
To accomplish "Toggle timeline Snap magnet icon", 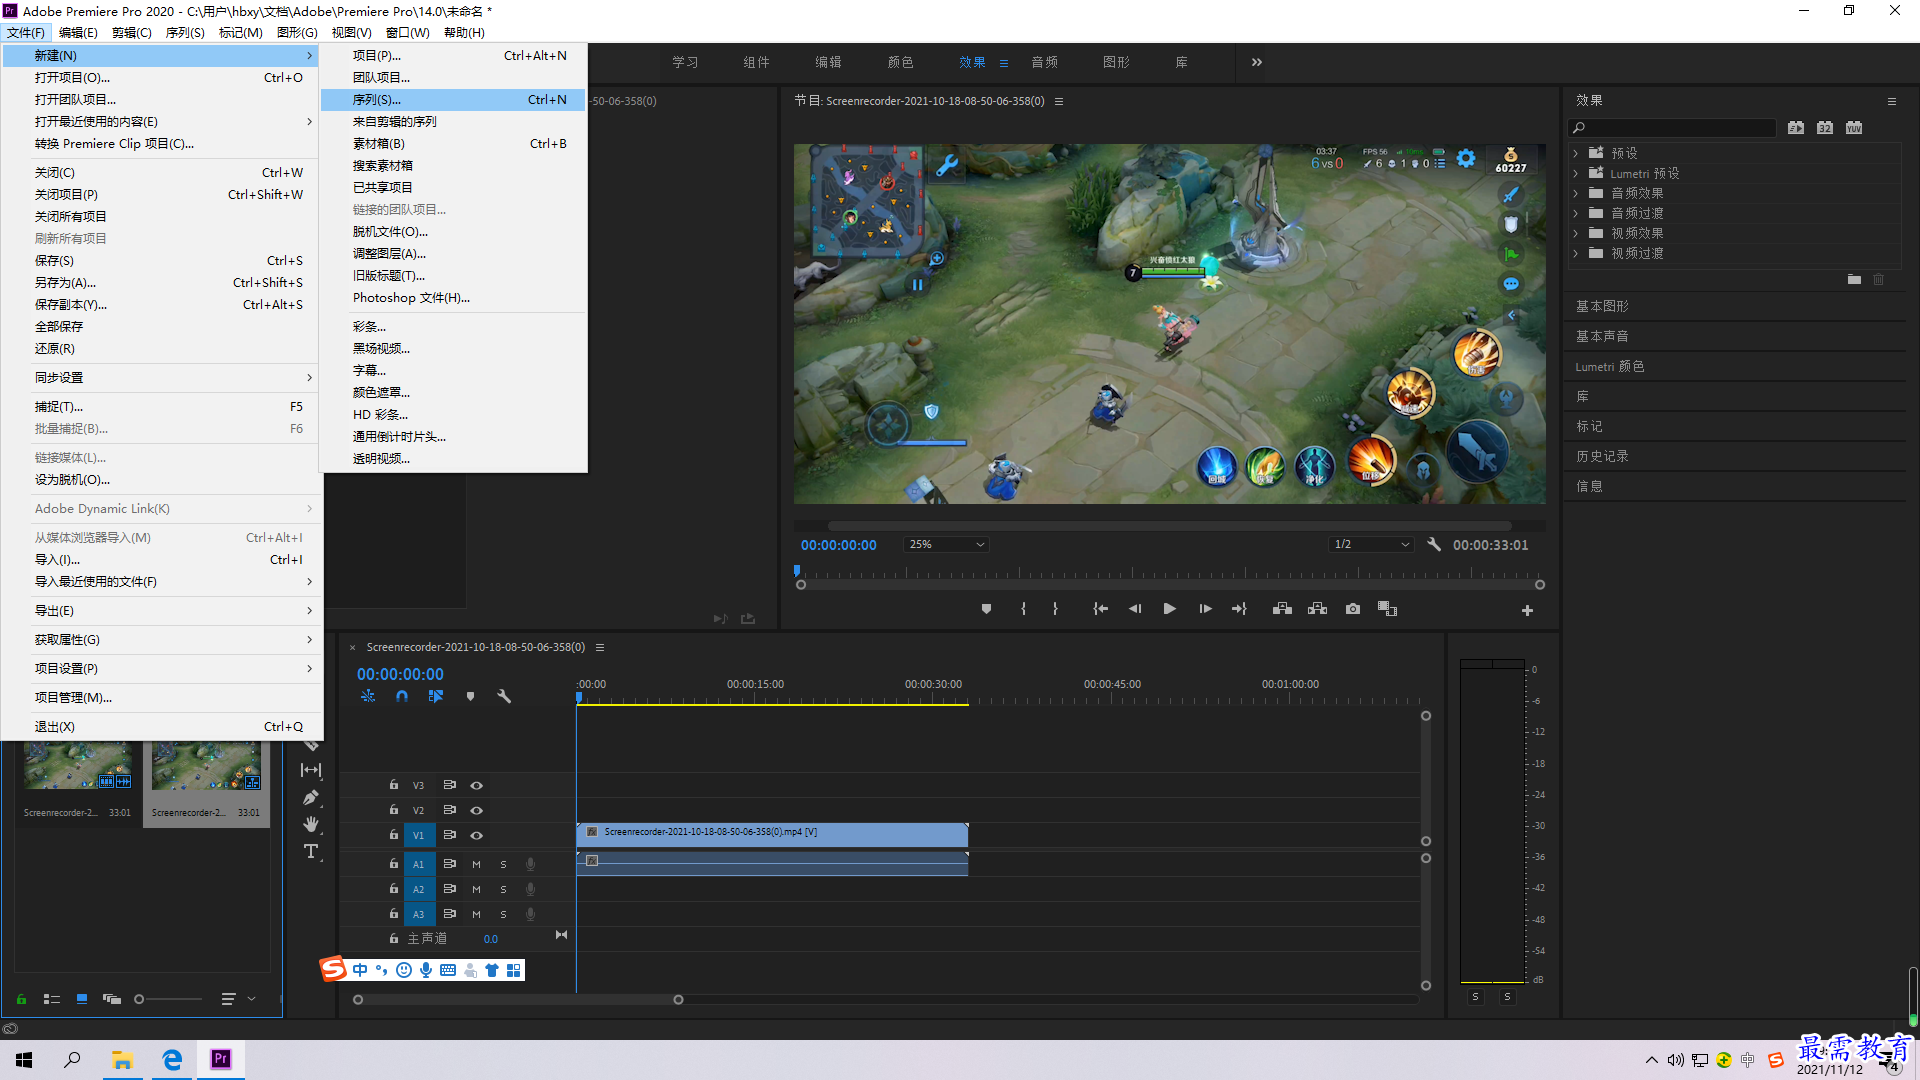I will pyautogui.click(x=402, y=696).
